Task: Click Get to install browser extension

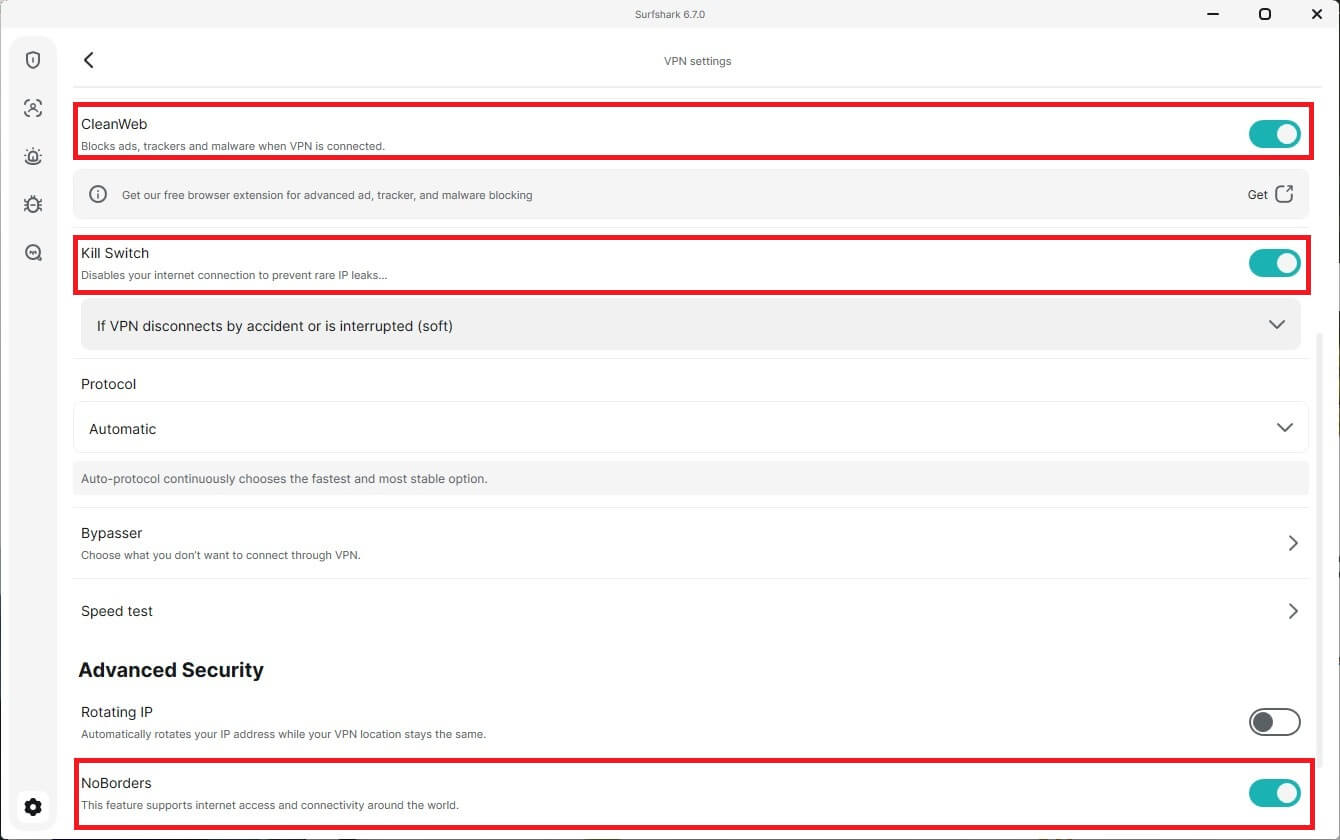Action: [1257, 195]
